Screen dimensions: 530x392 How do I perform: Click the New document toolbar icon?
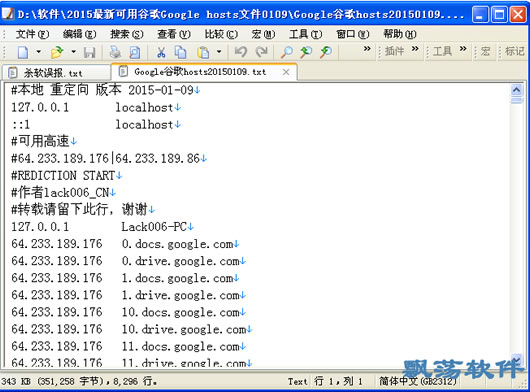(23, 52)
